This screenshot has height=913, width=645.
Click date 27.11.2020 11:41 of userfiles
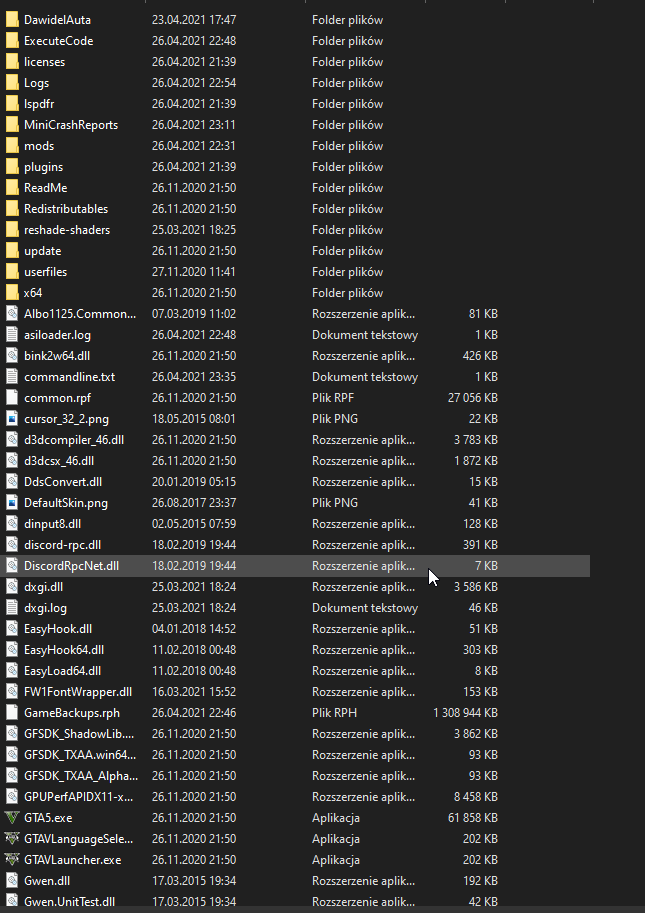pyautogui.click(x=194, y=271)
